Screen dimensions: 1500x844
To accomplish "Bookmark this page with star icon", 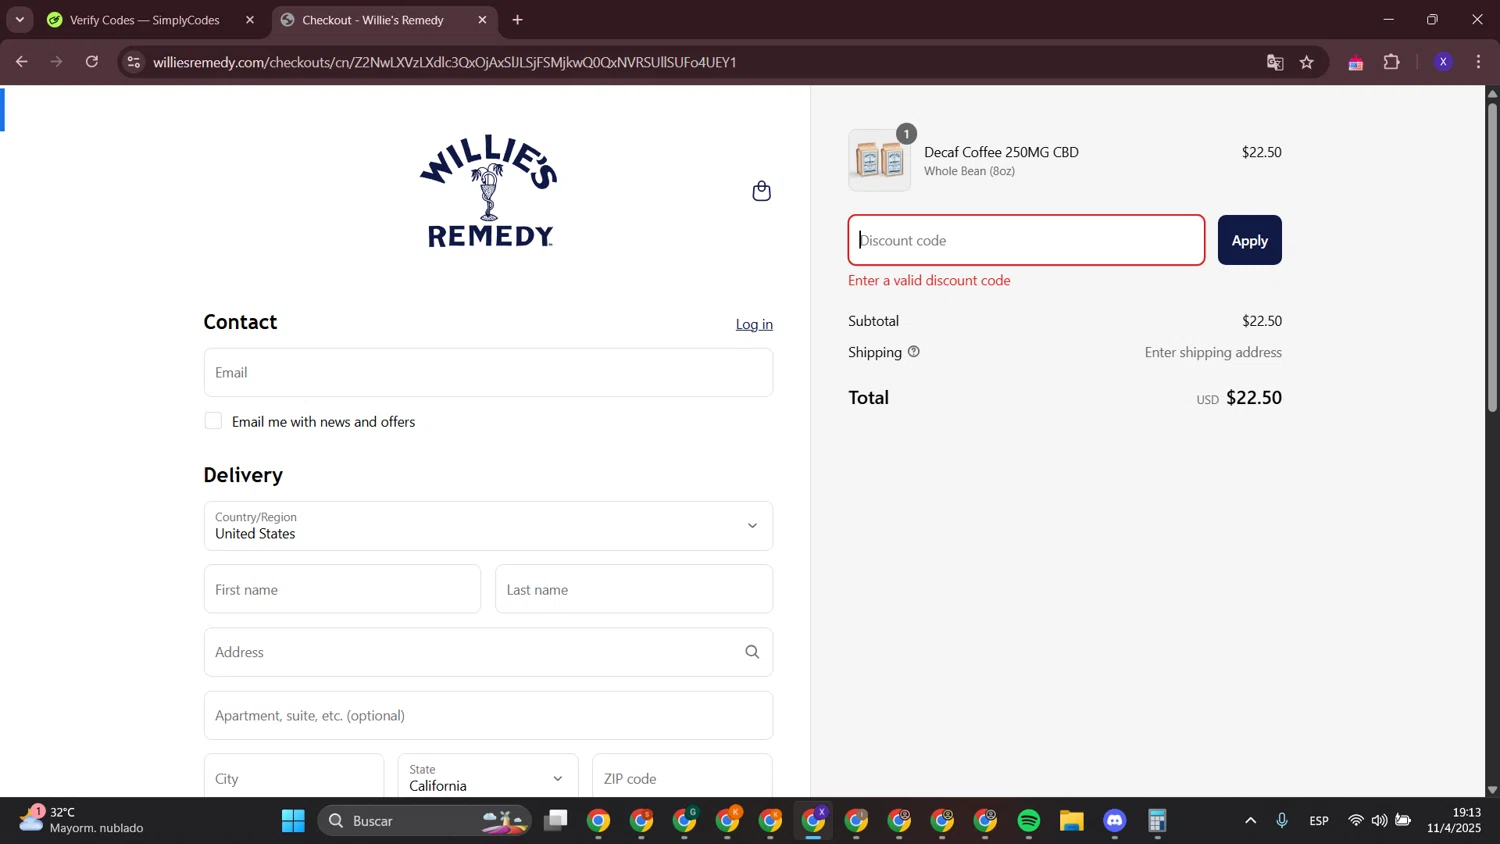I will [1307, 62].
